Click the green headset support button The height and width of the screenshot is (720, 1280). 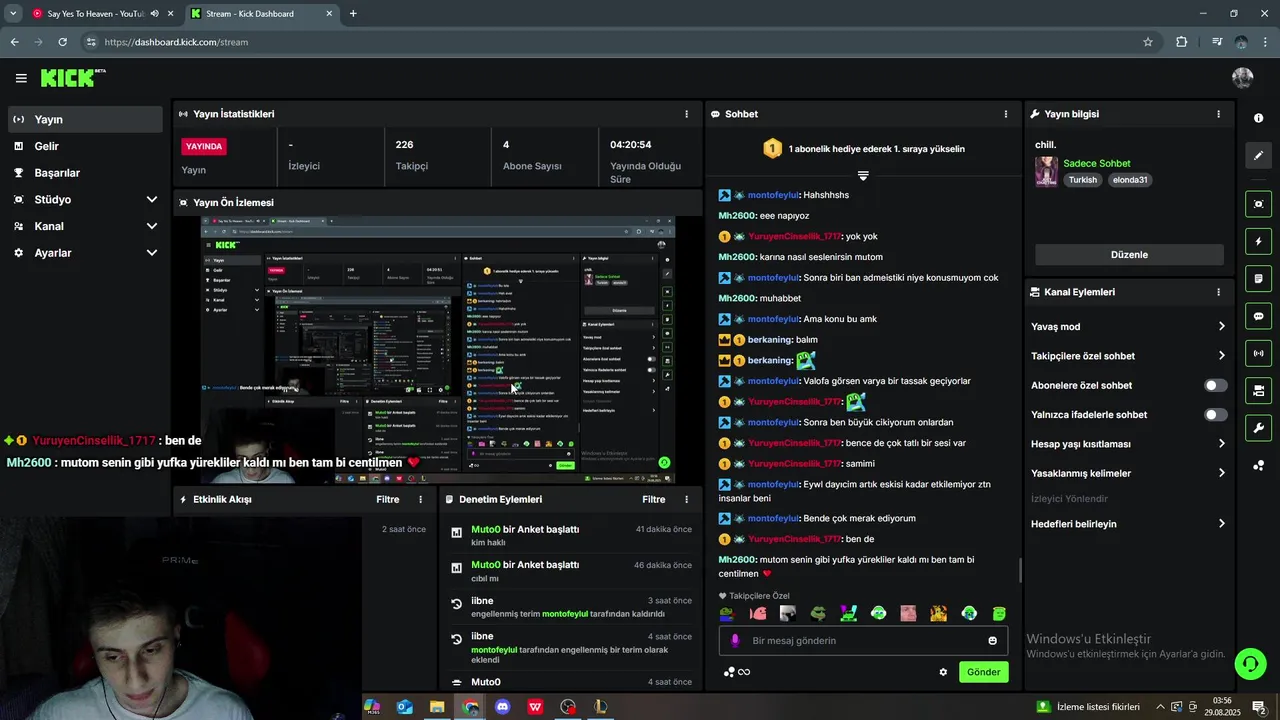pyautogui.click(x=1249, y=663)
